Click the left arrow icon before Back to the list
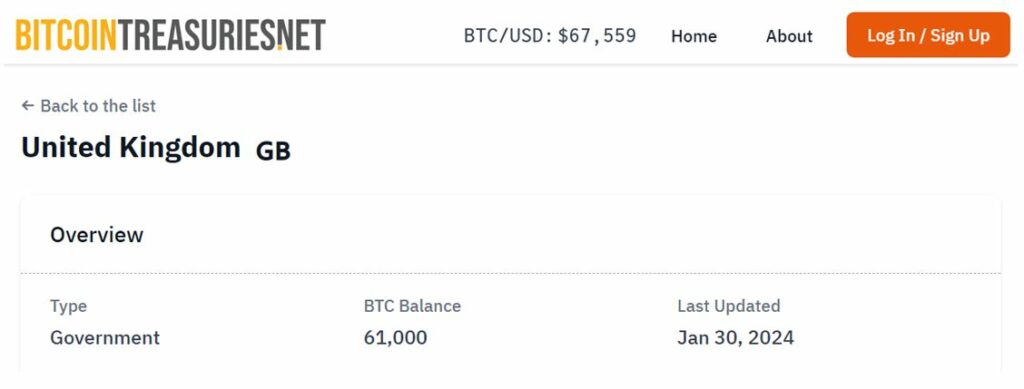This screenshot has height=389, width=1024. click(x=27, y=105)
